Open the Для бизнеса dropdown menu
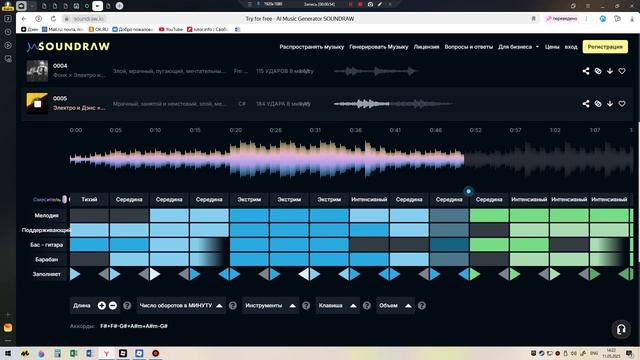The height and width of the screenshot is (360, 640). 518,47
